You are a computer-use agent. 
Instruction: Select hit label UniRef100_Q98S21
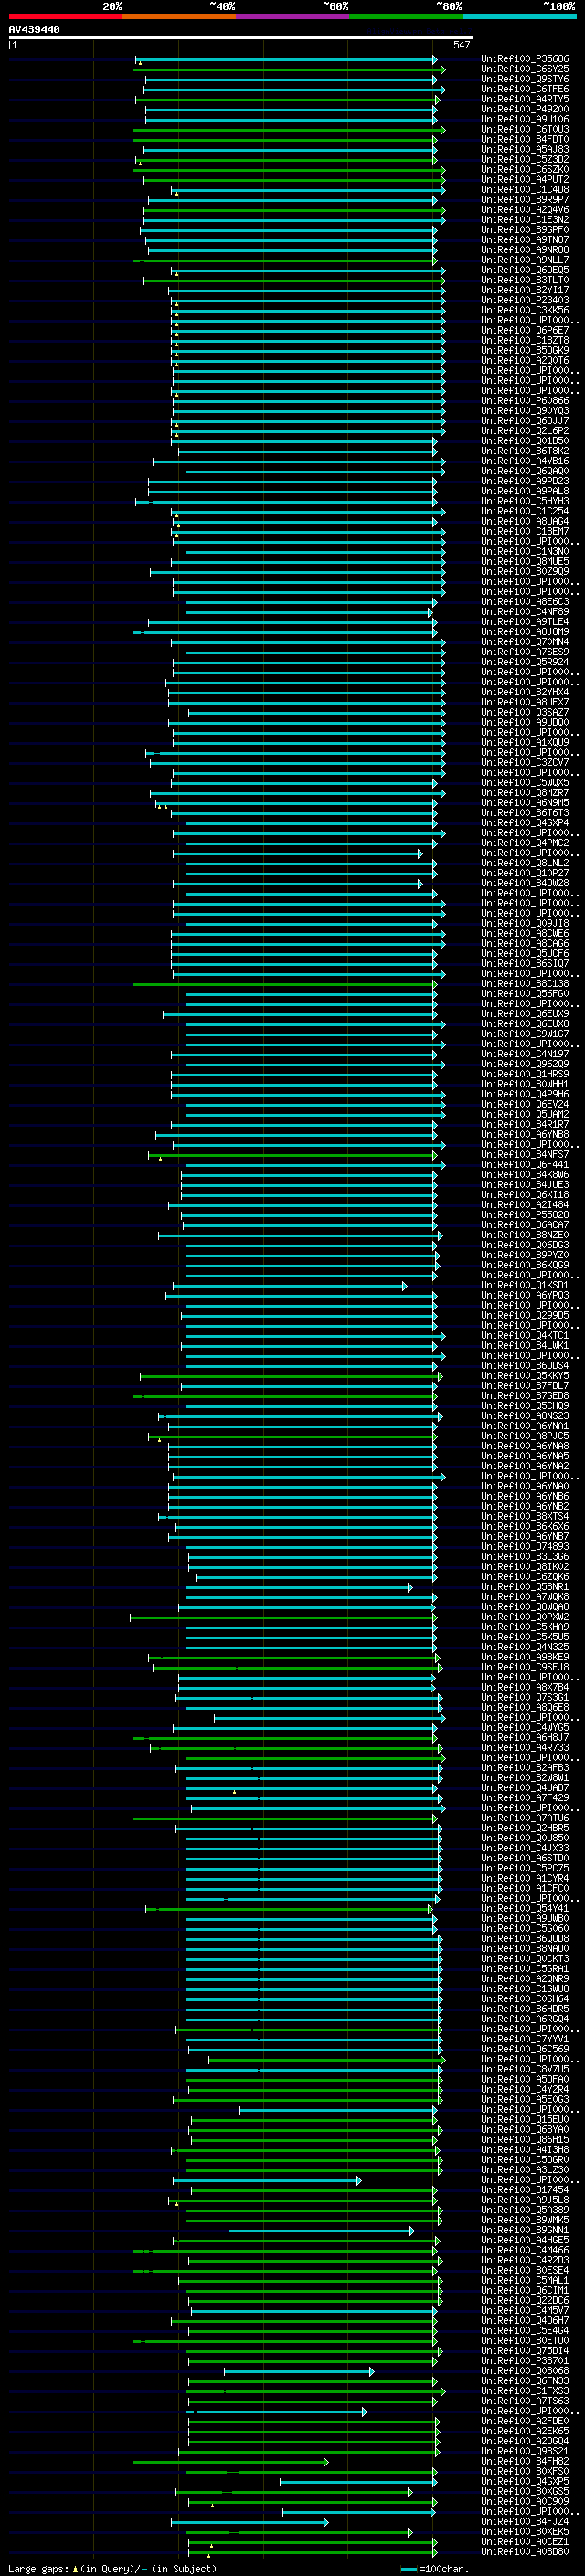pos(525,2451)
